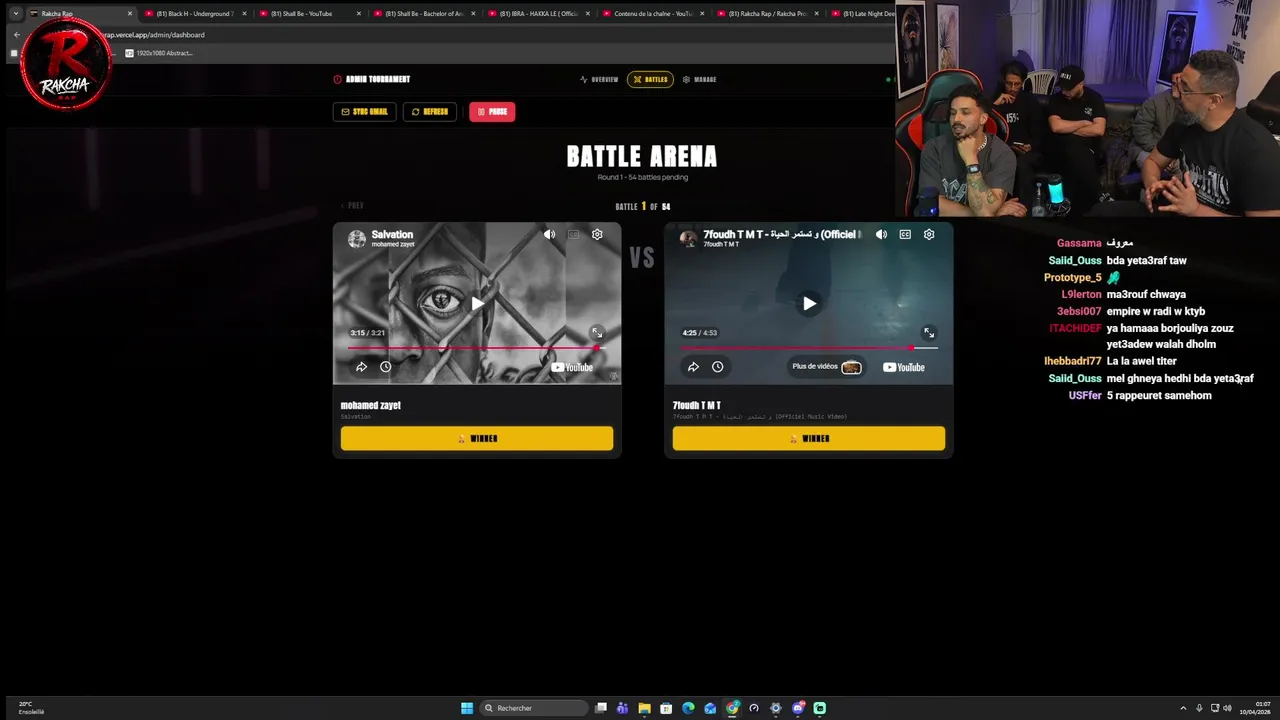1280x720 pixels.
Task: Go to previous battle with Prev
Action: click(352, 206)
